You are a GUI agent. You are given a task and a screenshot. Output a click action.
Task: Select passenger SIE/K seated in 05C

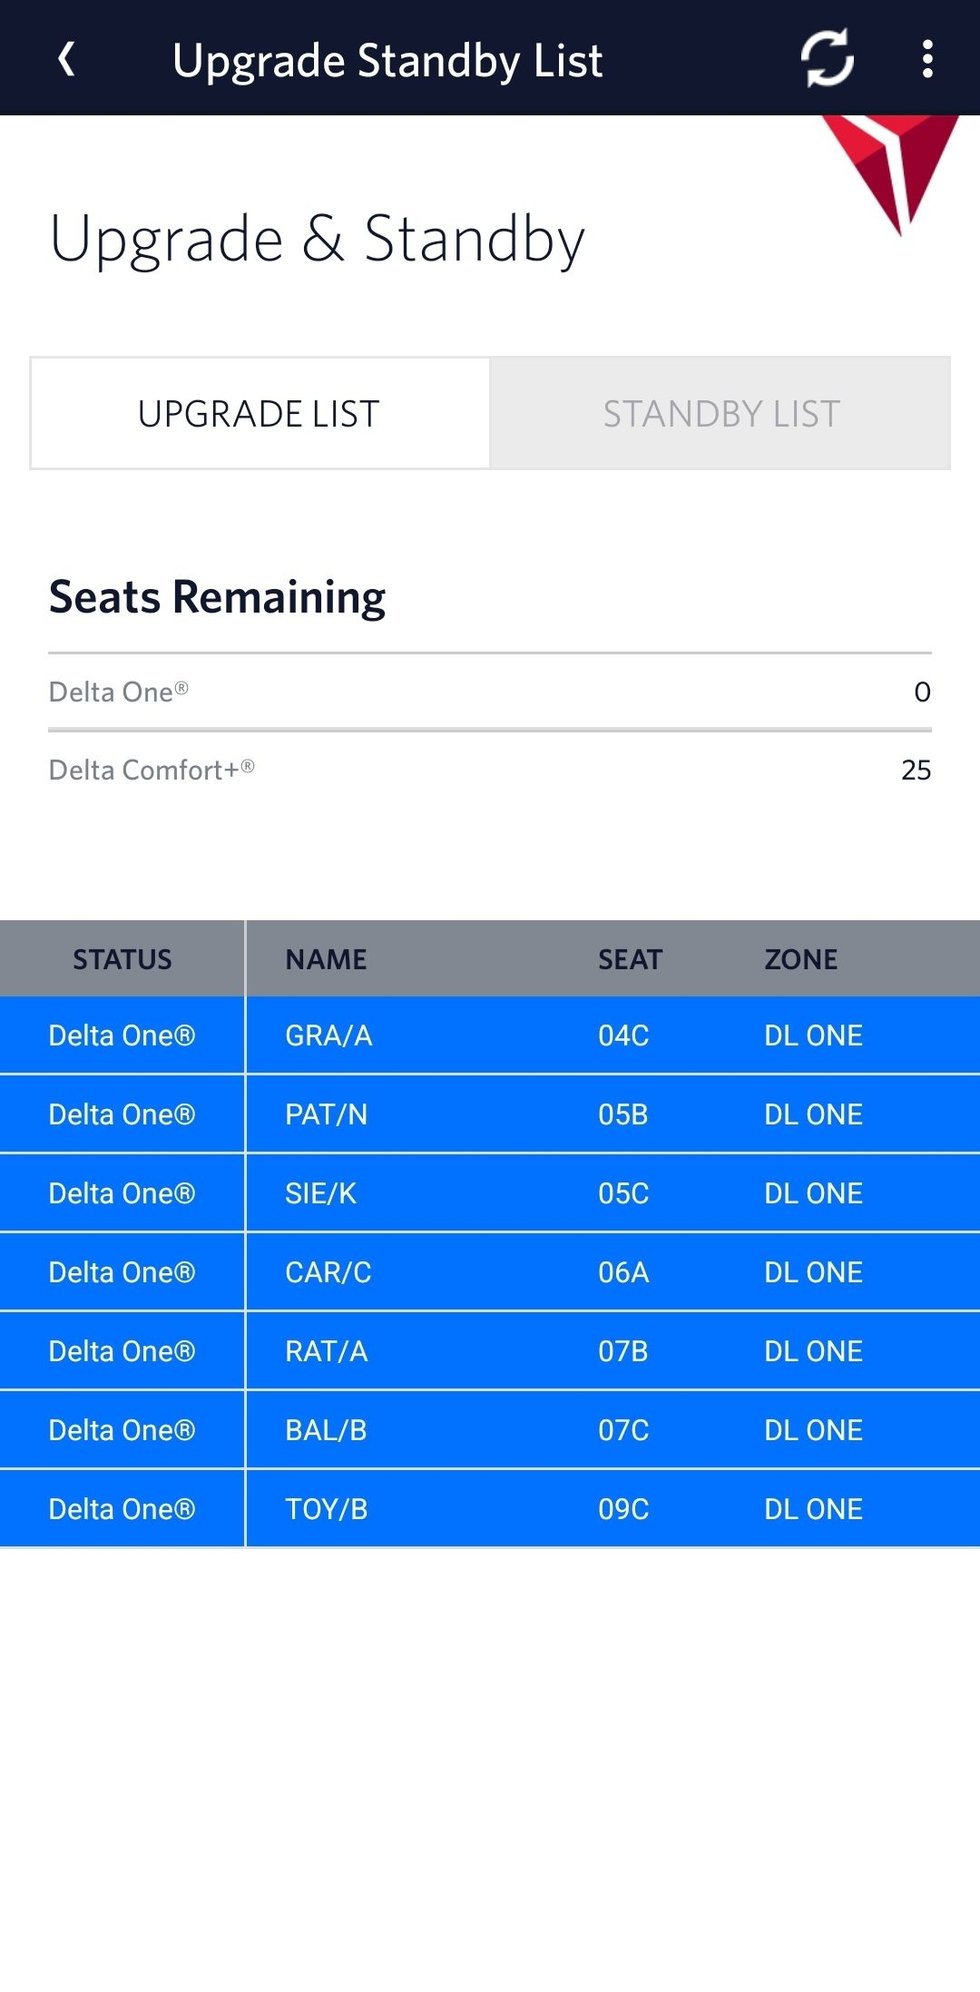point(327,1192)
